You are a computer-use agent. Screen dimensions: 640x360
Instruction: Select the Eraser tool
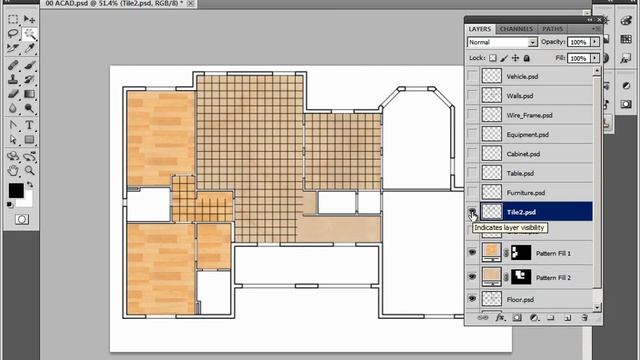click(x=13, y=94)
